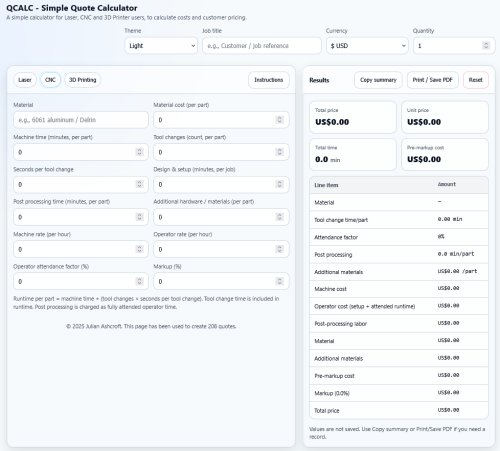Click the Post processing time field
Viewport: 500px width, 451px height.
click(x=81, y=217)
